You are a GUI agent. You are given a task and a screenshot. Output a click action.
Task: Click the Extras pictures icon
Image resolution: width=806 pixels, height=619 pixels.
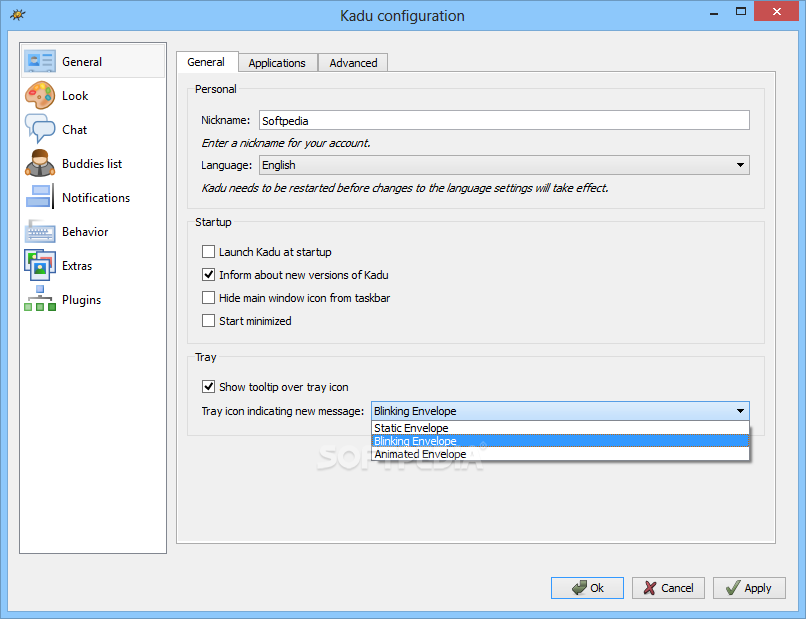(x=40, y=265)
